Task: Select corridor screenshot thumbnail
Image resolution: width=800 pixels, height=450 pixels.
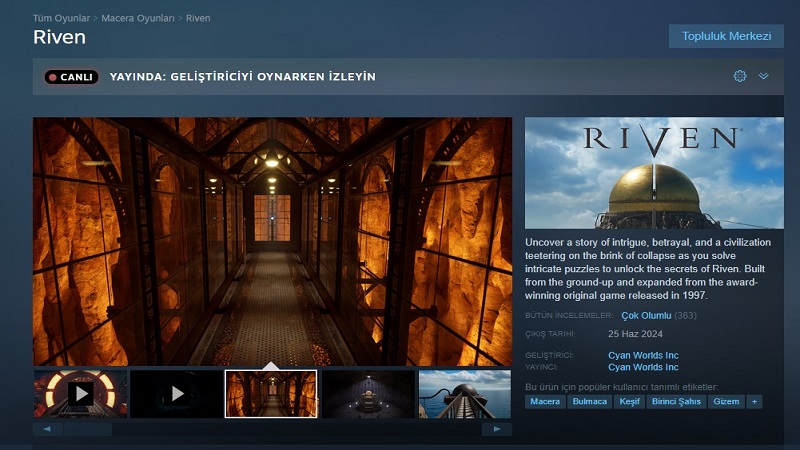Action: pyautogui.click(x=271, y=394)
